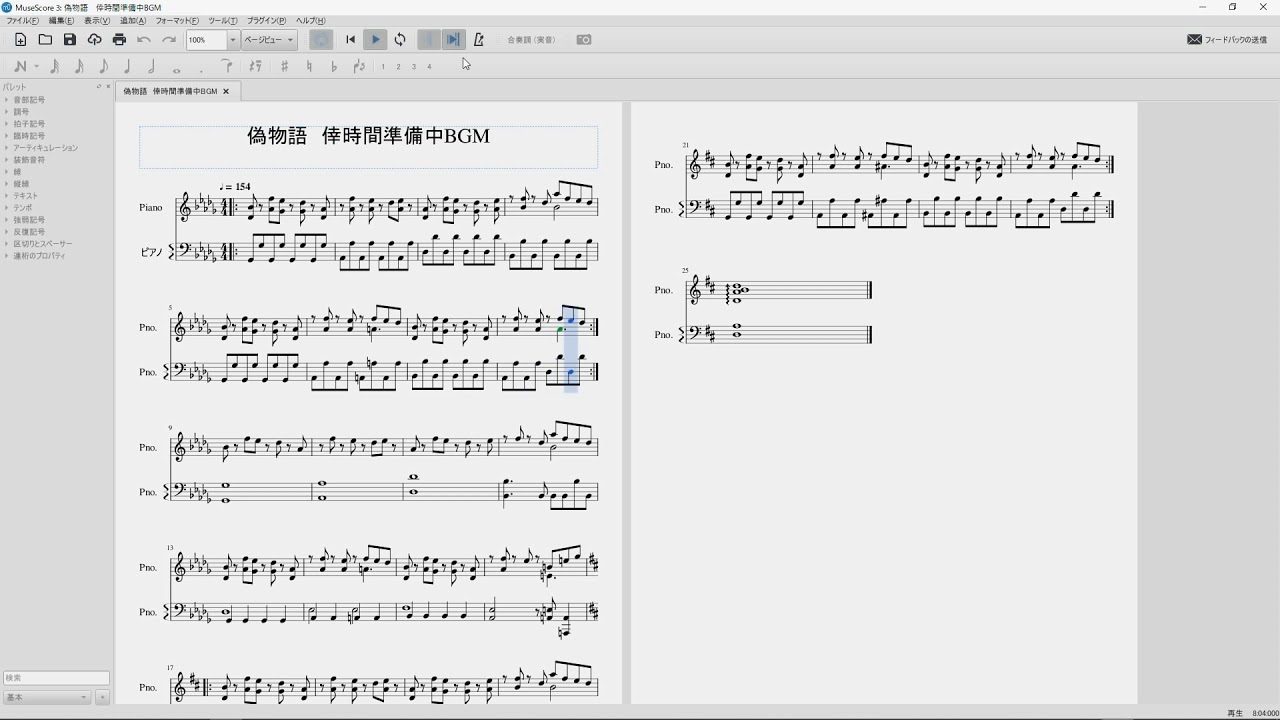Viewport: 1280px width, 720px height.
Task: Open ページビュー view mode dropdown
Action: pos(269,40)
